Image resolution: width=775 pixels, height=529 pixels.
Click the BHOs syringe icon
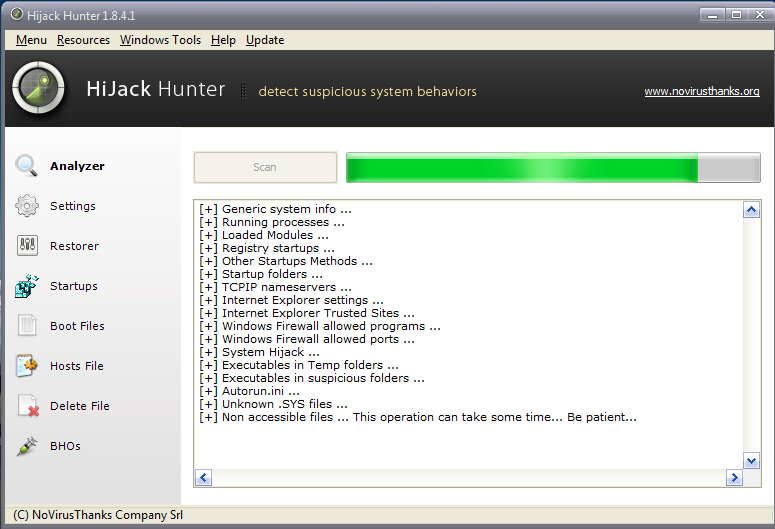pyautogui.click(x=27, y=446)
